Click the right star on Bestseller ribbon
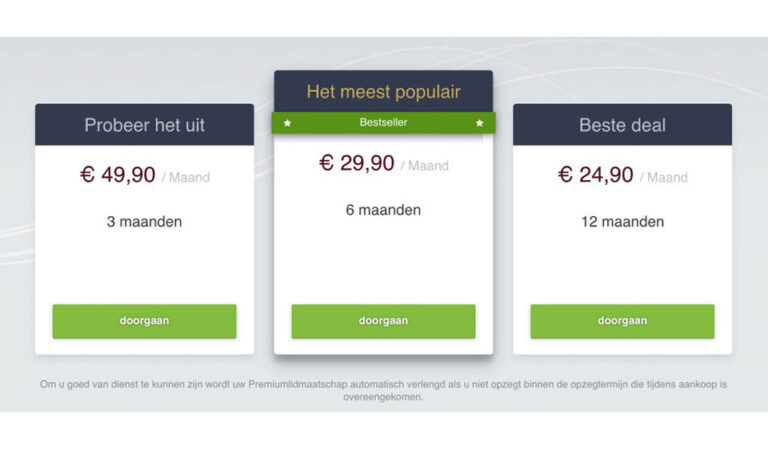The height and width of the screenshot is (449, 768). coord(480,123)
